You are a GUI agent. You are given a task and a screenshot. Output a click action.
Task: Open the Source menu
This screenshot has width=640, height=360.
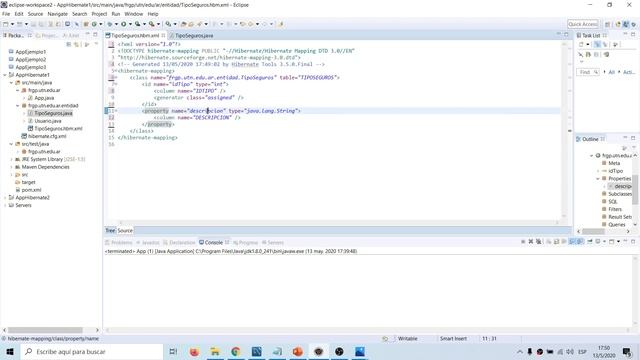(x=36, y=14)
